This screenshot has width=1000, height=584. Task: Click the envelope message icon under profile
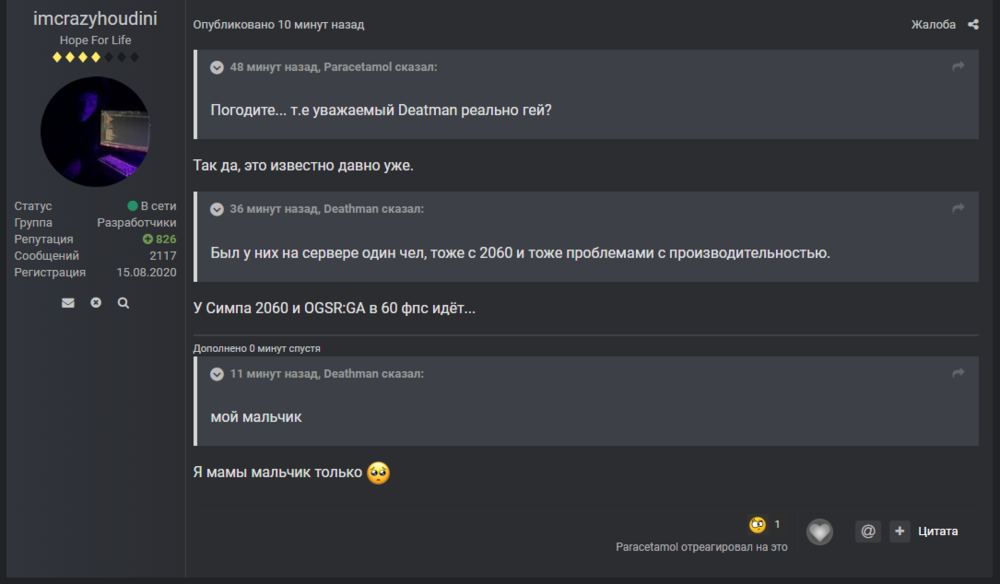[68, 303]
